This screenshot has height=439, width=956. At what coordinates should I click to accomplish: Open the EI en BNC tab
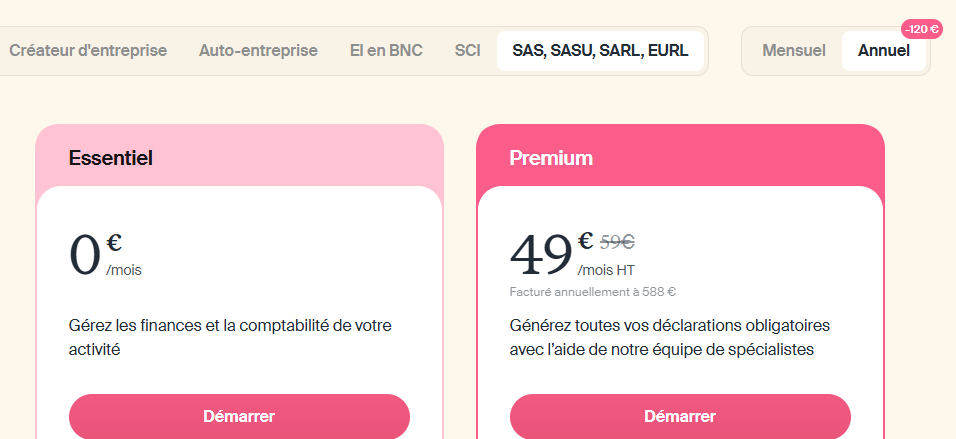(386, 50)
